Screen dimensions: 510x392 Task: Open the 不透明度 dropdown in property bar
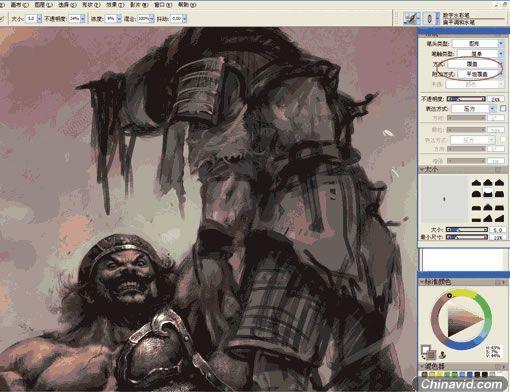(83, 19)
